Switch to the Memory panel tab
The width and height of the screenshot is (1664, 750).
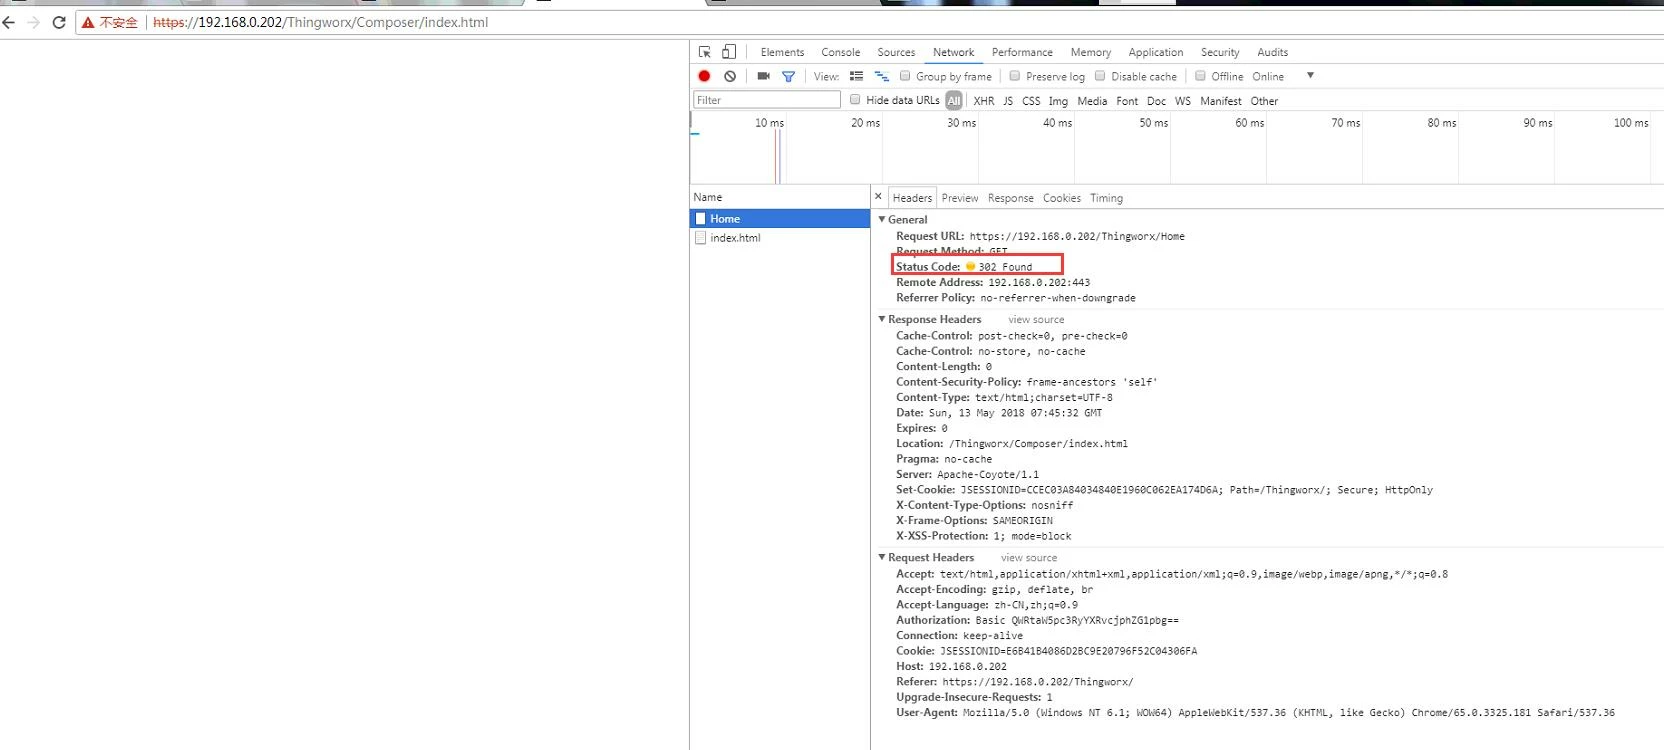point(1091,52)
